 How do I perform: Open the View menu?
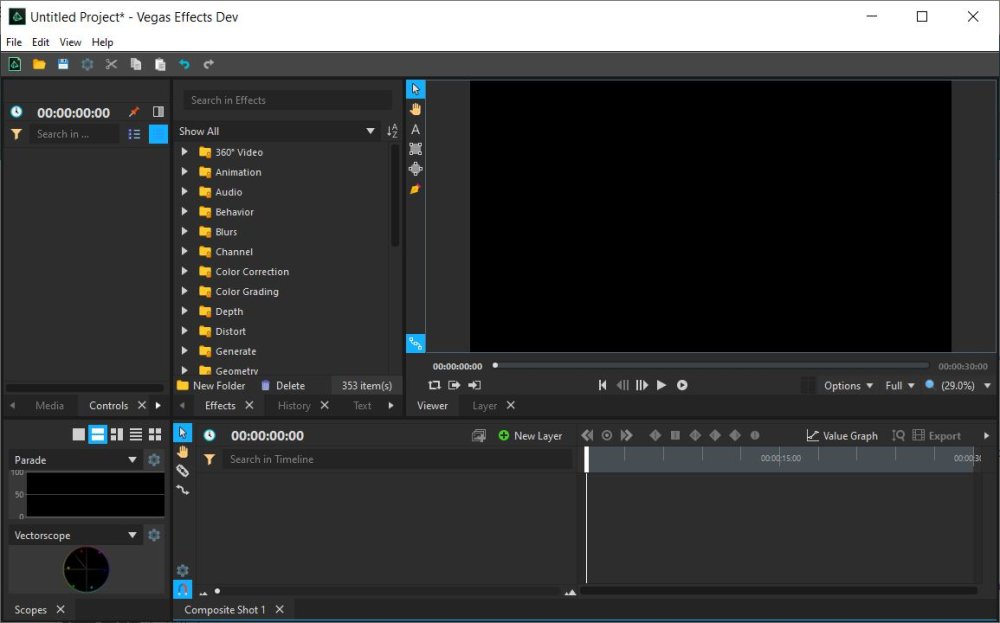[x=70, y=42]
